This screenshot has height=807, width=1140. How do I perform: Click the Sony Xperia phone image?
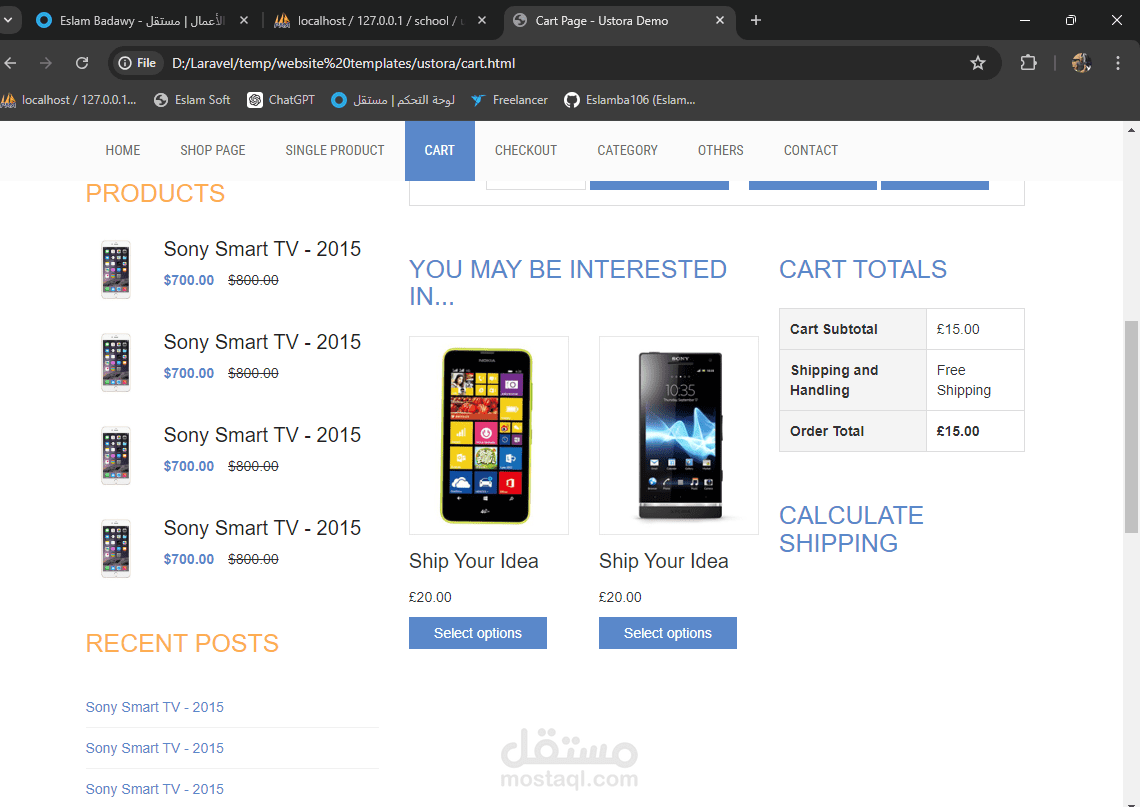pos(678,435)
